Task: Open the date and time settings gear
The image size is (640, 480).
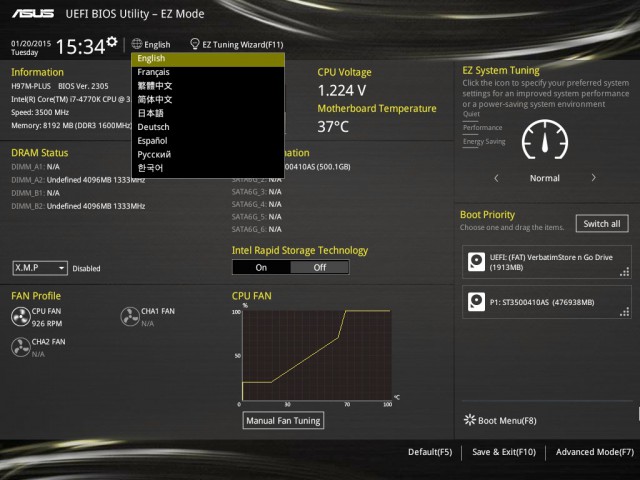Action: (x=112, y=42)
